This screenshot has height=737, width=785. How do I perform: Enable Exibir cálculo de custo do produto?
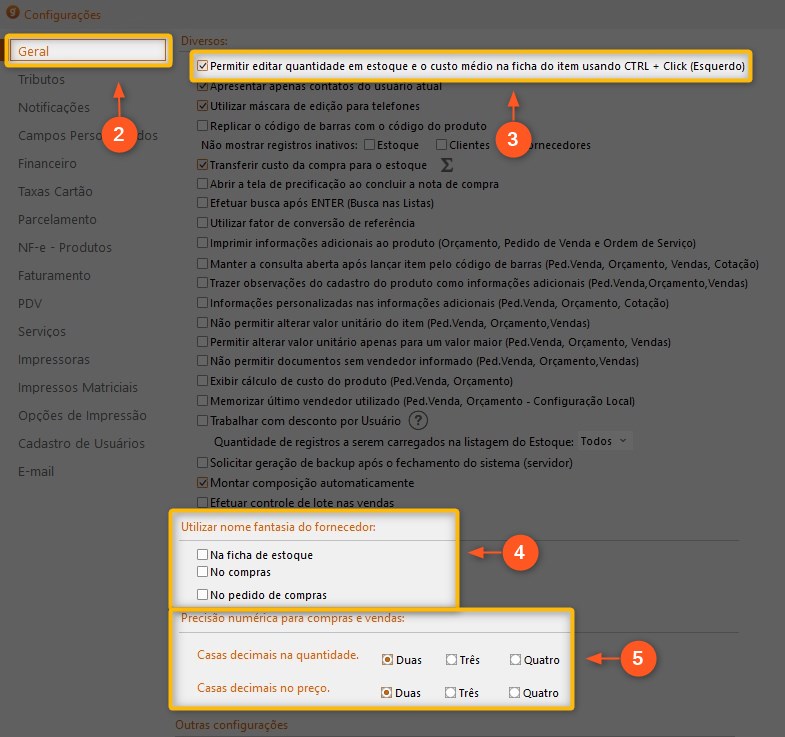(203, 381)
